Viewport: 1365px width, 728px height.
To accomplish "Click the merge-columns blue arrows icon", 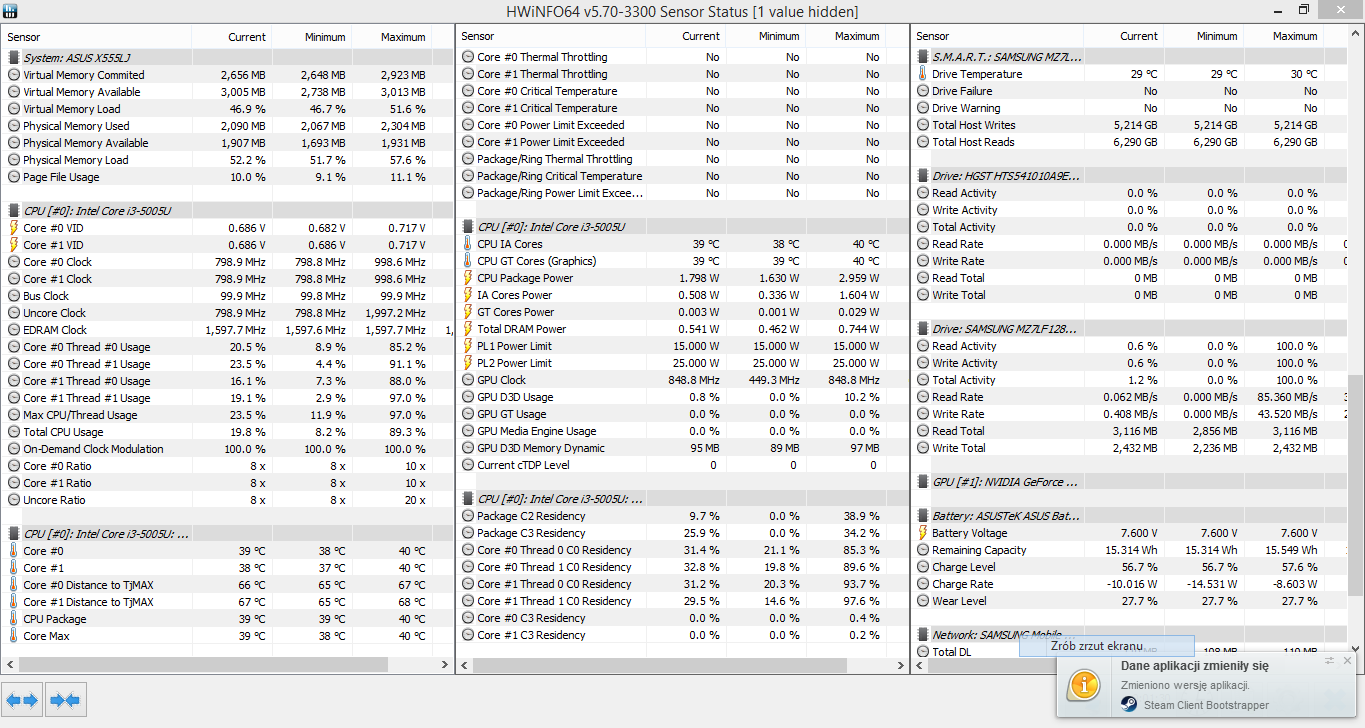I will (x=65, y=700).
